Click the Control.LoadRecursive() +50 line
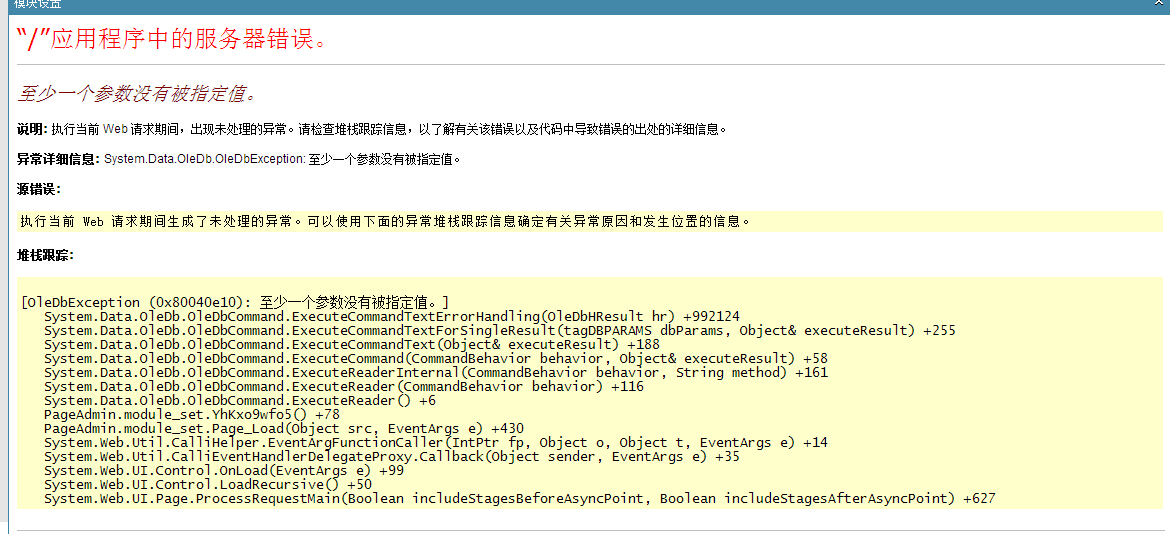Image resolution: width=1170 pixels, height=534 pixels. (207, 484)
